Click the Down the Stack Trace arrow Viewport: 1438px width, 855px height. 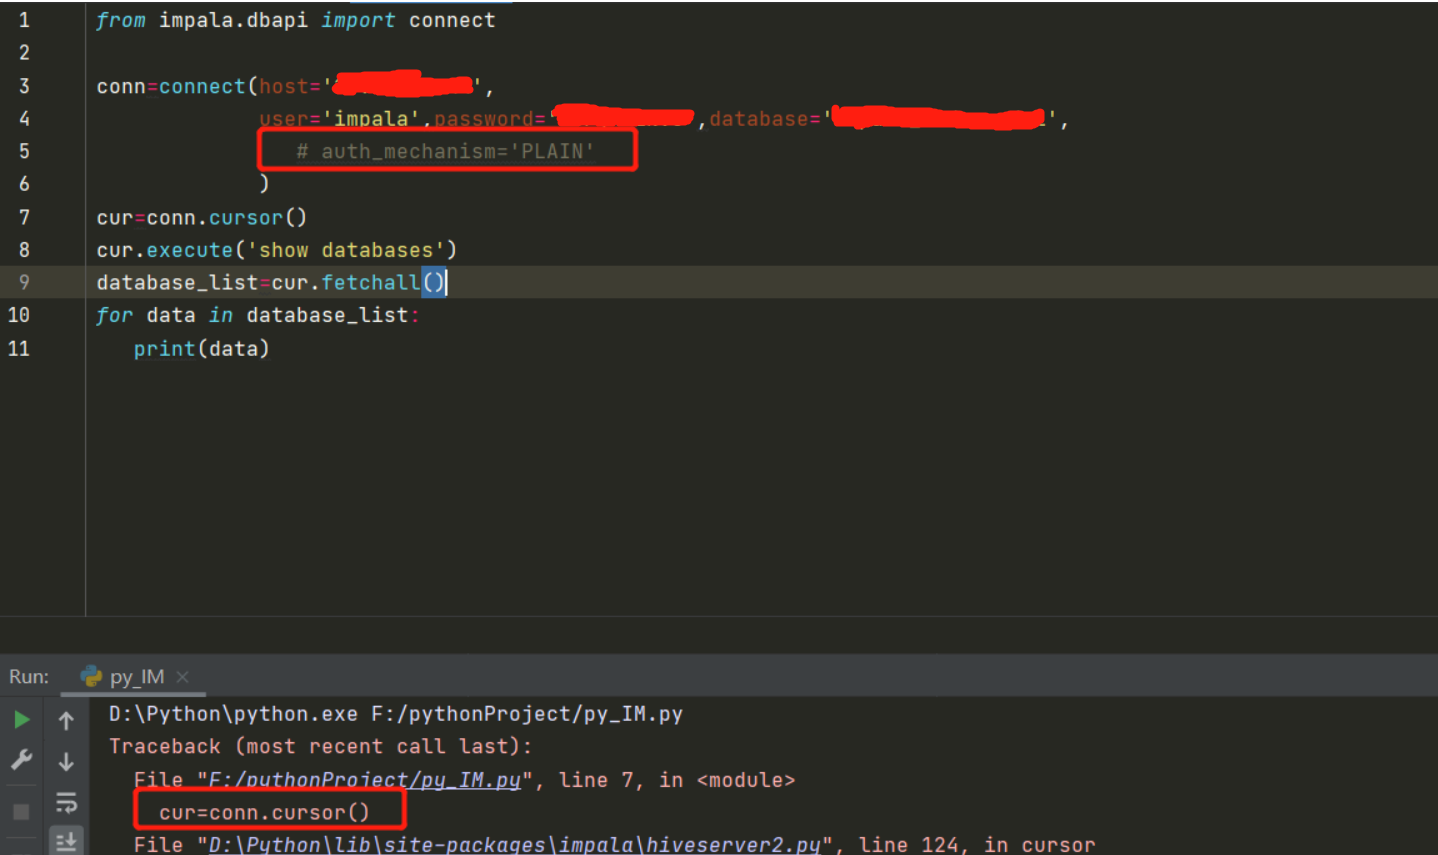click(x=66, y=761)
